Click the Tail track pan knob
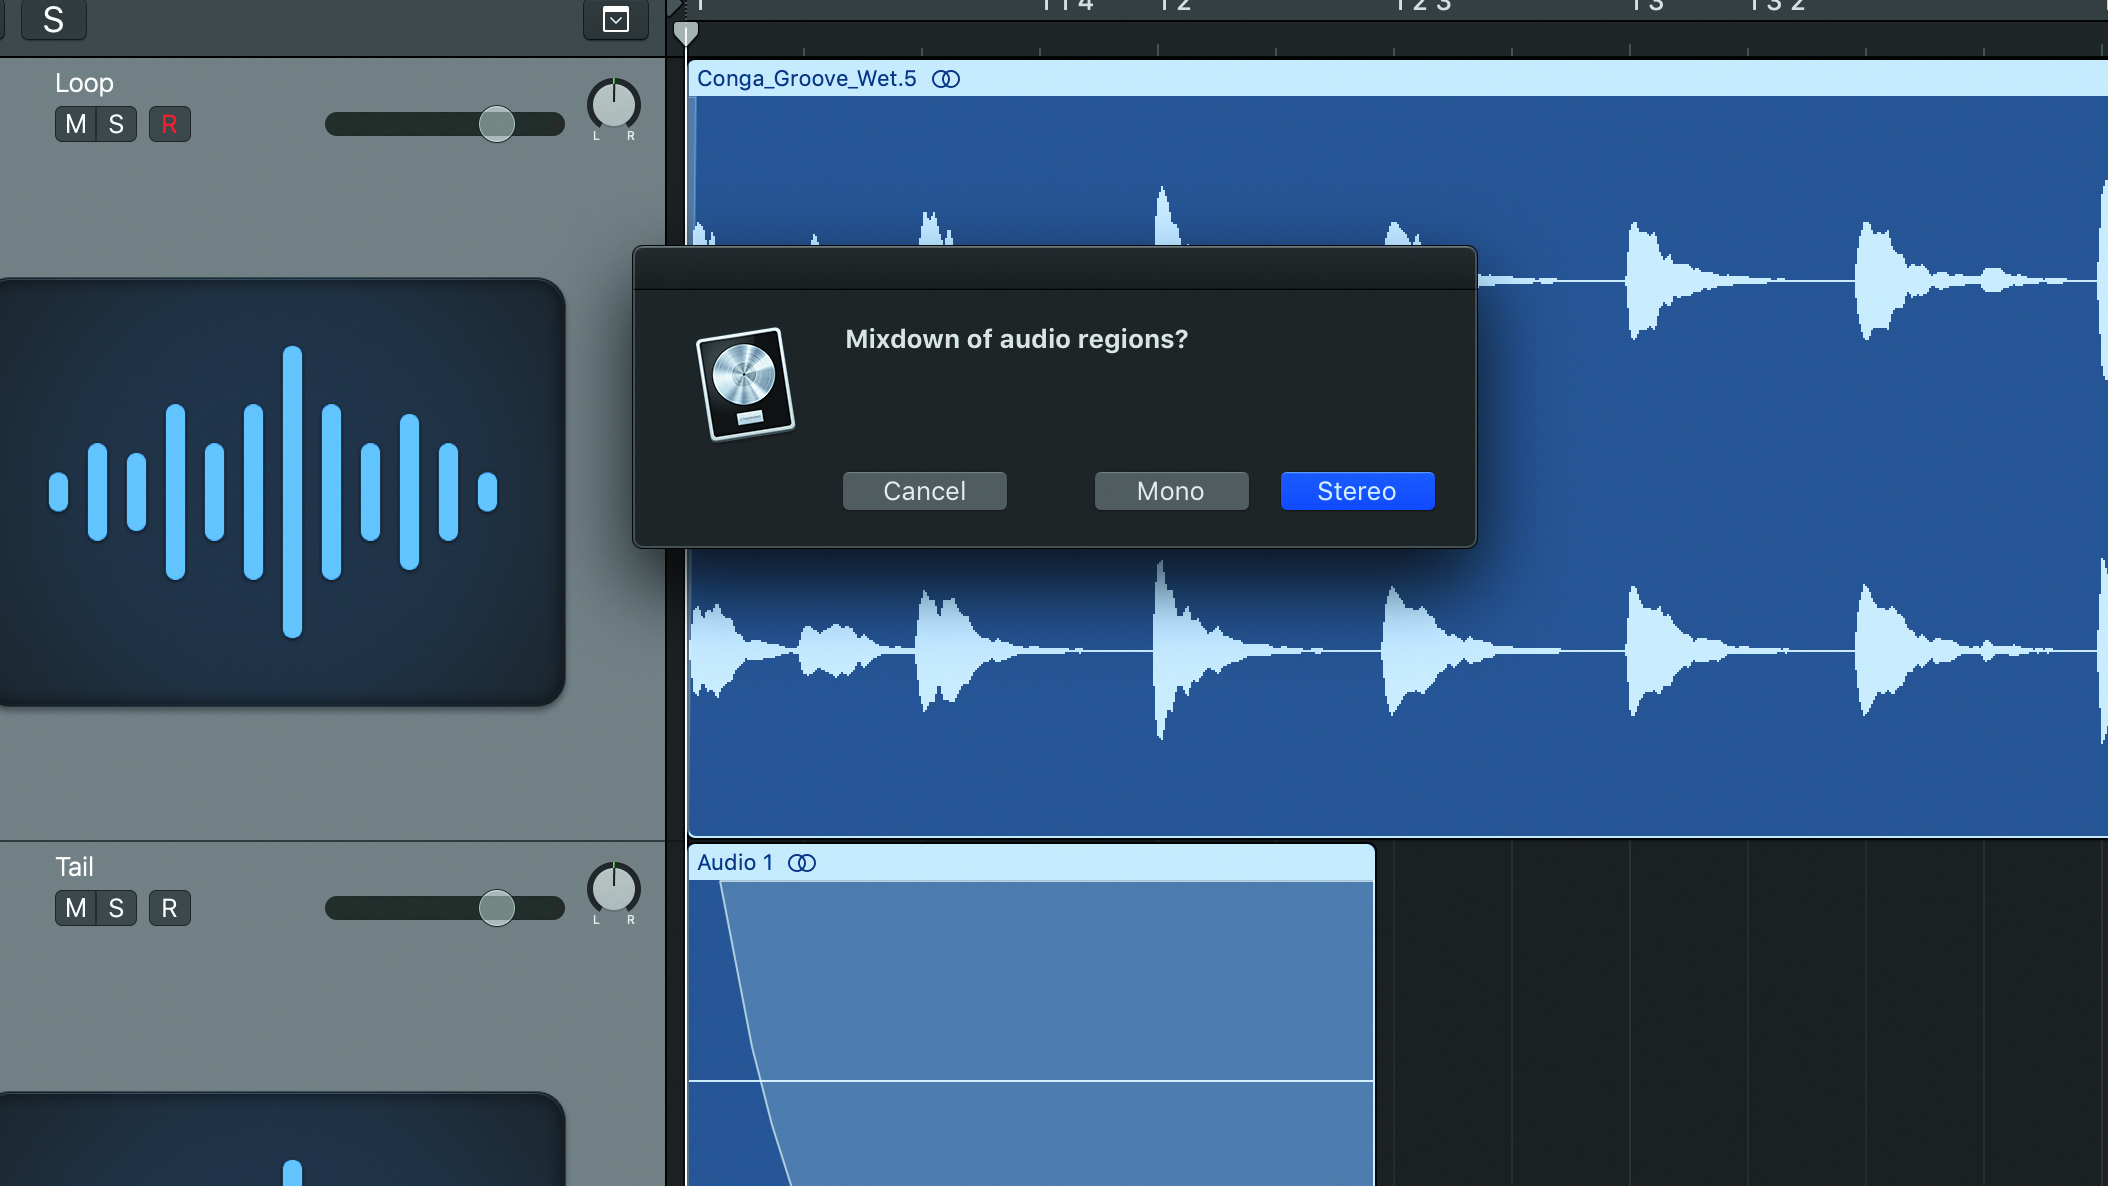The image size is (2108, 1186). tap(614, 888)
